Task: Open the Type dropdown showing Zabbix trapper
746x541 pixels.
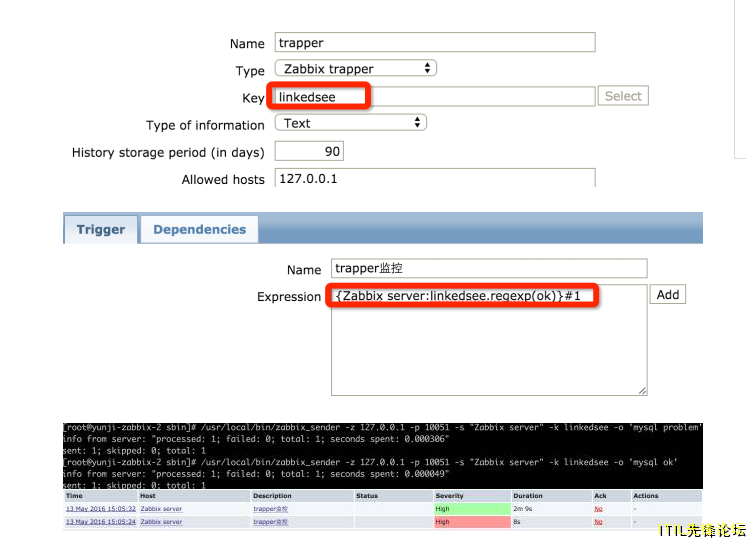Action: pyautogui.click(x=355, y=69)
